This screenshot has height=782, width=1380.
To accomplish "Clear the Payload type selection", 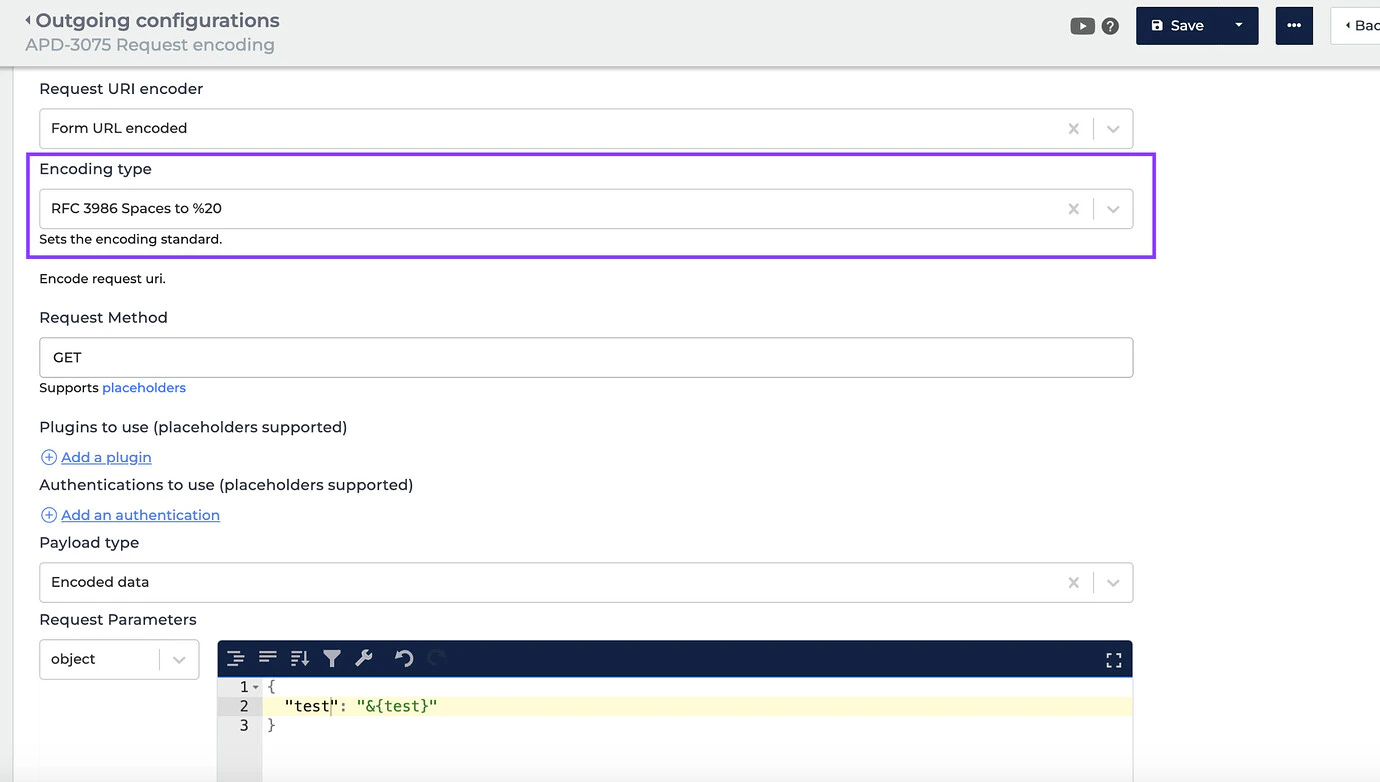I will tap(1073, 582).
